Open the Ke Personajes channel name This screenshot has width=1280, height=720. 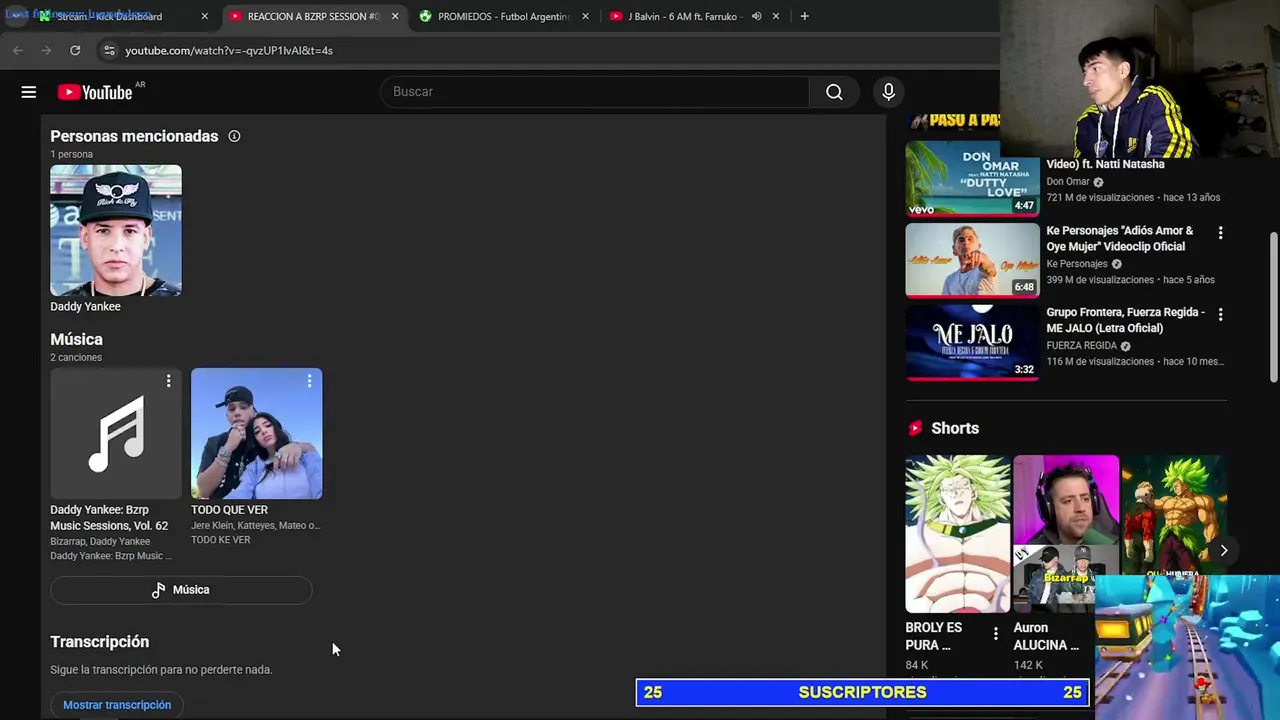point(1076,264)
